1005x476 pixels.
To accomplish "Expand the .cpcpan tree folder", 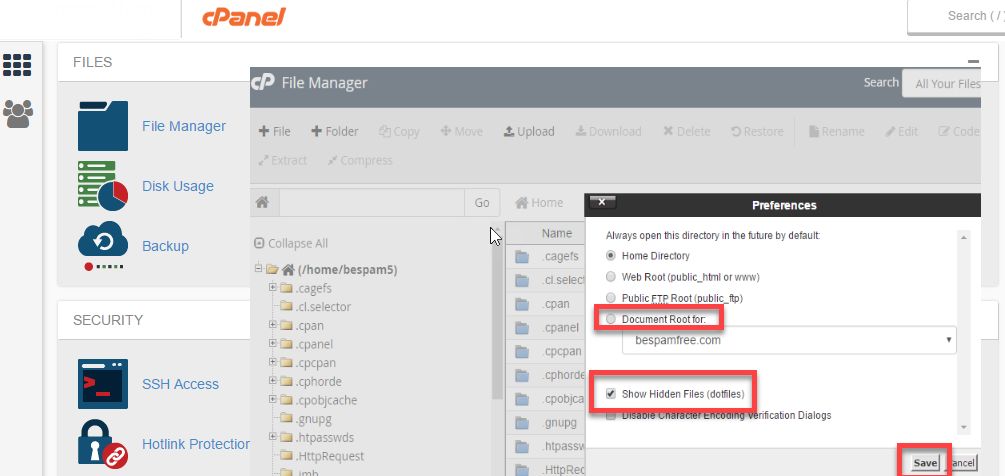I will pyautogui.click(x=272, y=362).
